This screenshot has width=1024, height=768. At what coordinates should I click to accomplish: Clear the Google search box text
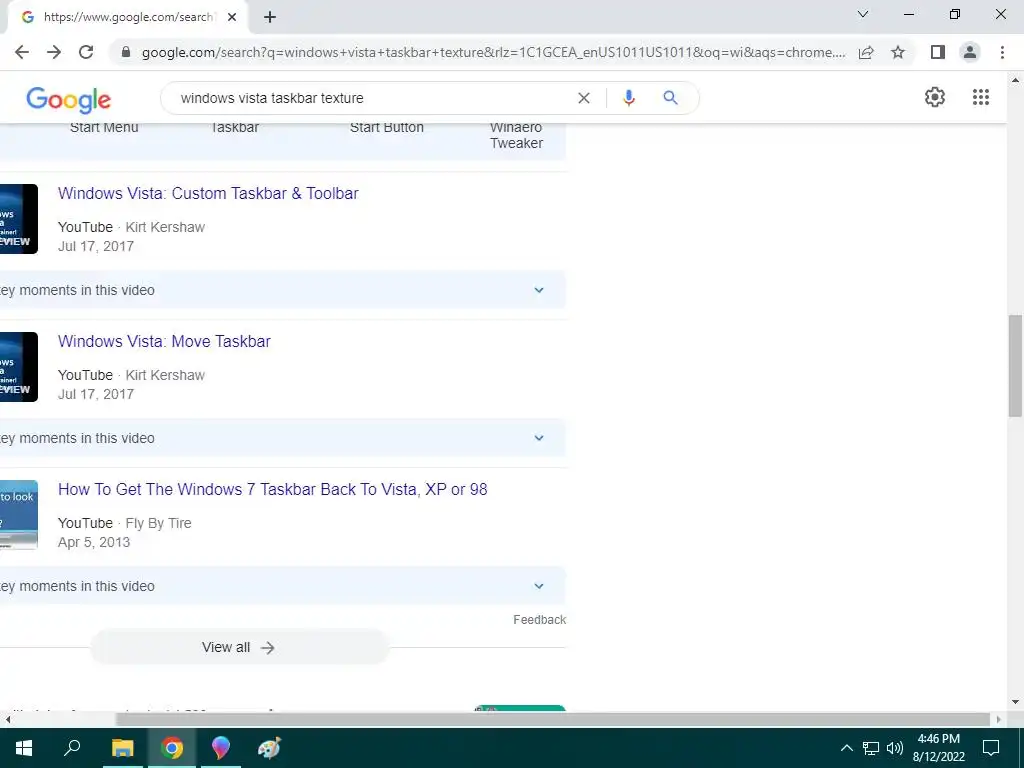point(584,98)
